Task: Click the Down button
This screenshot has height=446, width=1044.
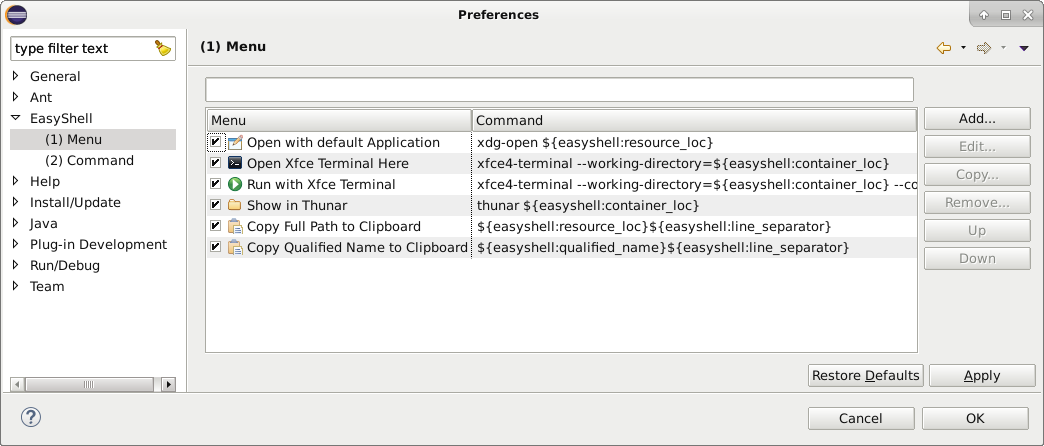Action: tap(977, 258)
